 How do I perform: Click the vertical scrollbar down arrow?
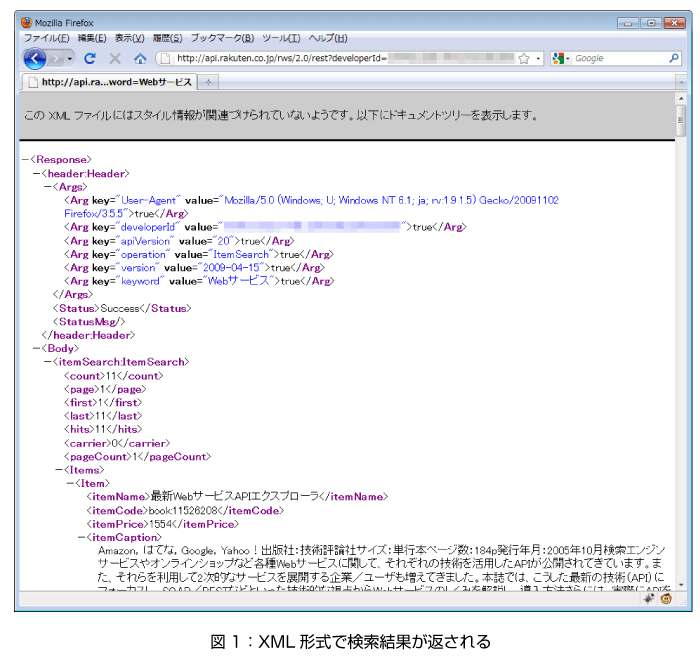[x=681, y=585]
